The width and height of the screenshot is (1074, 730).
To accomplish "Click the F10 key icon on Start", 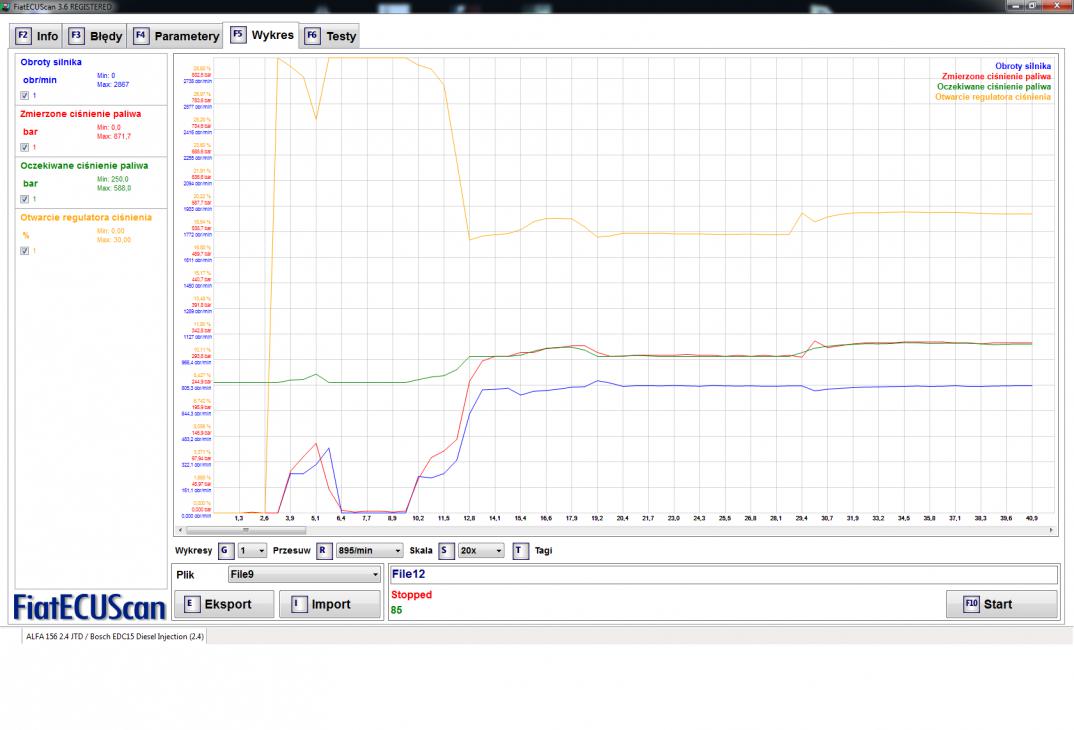I will tap(970, 604).
